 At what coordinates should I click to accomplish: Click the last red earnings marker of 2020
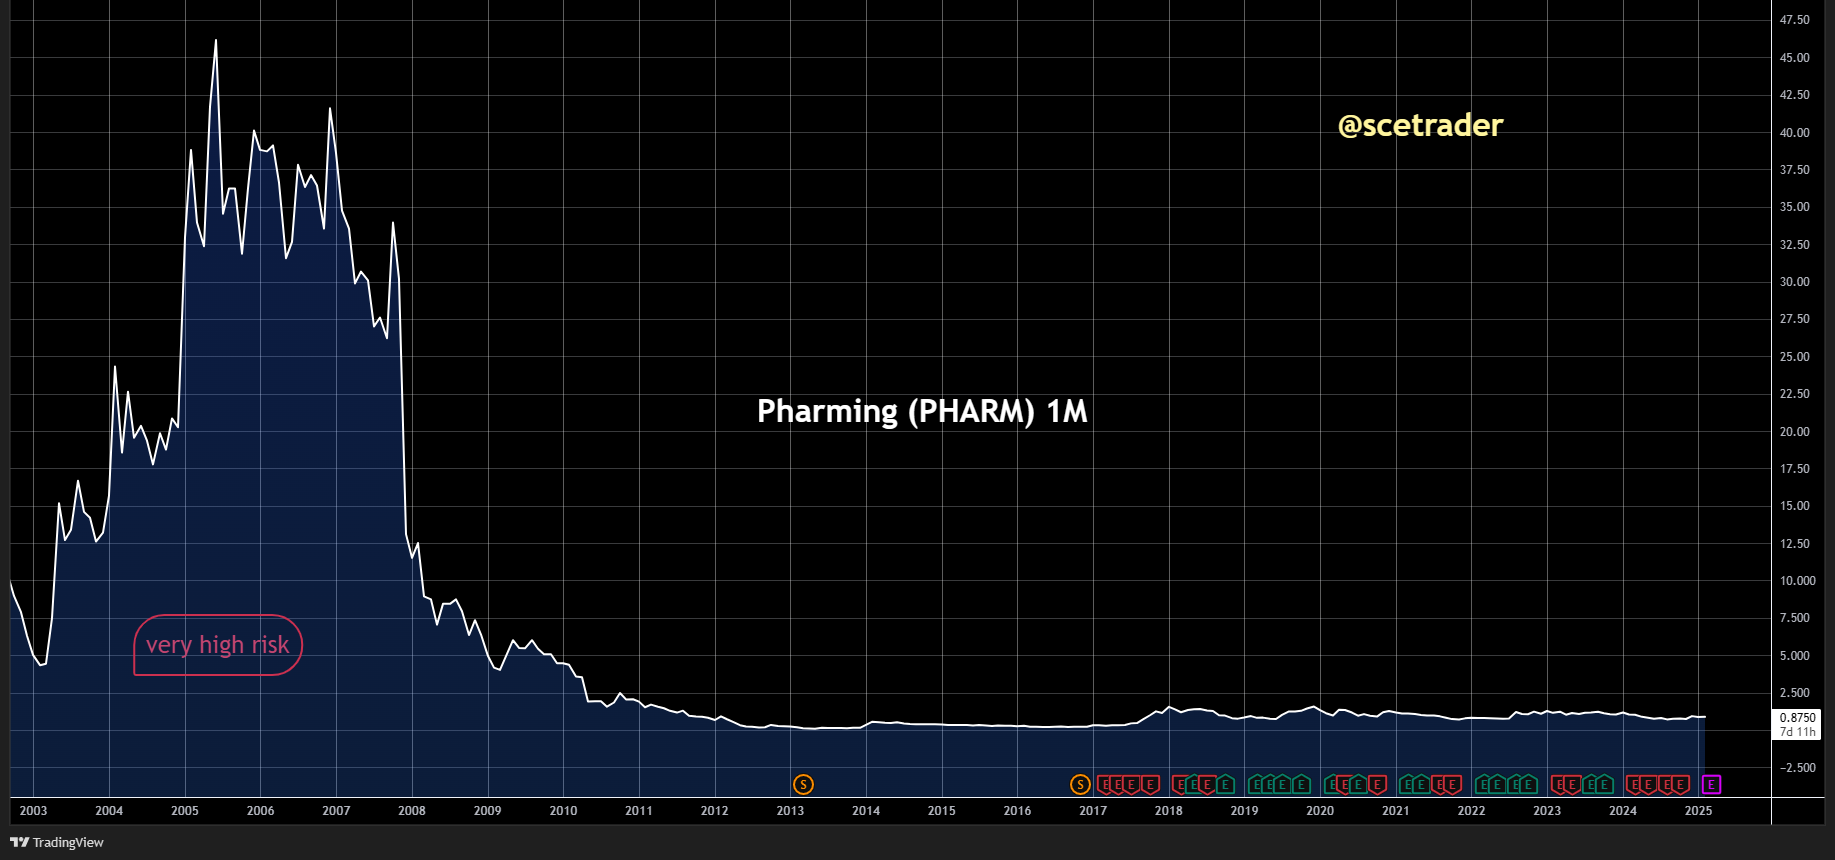(1377, 785)
